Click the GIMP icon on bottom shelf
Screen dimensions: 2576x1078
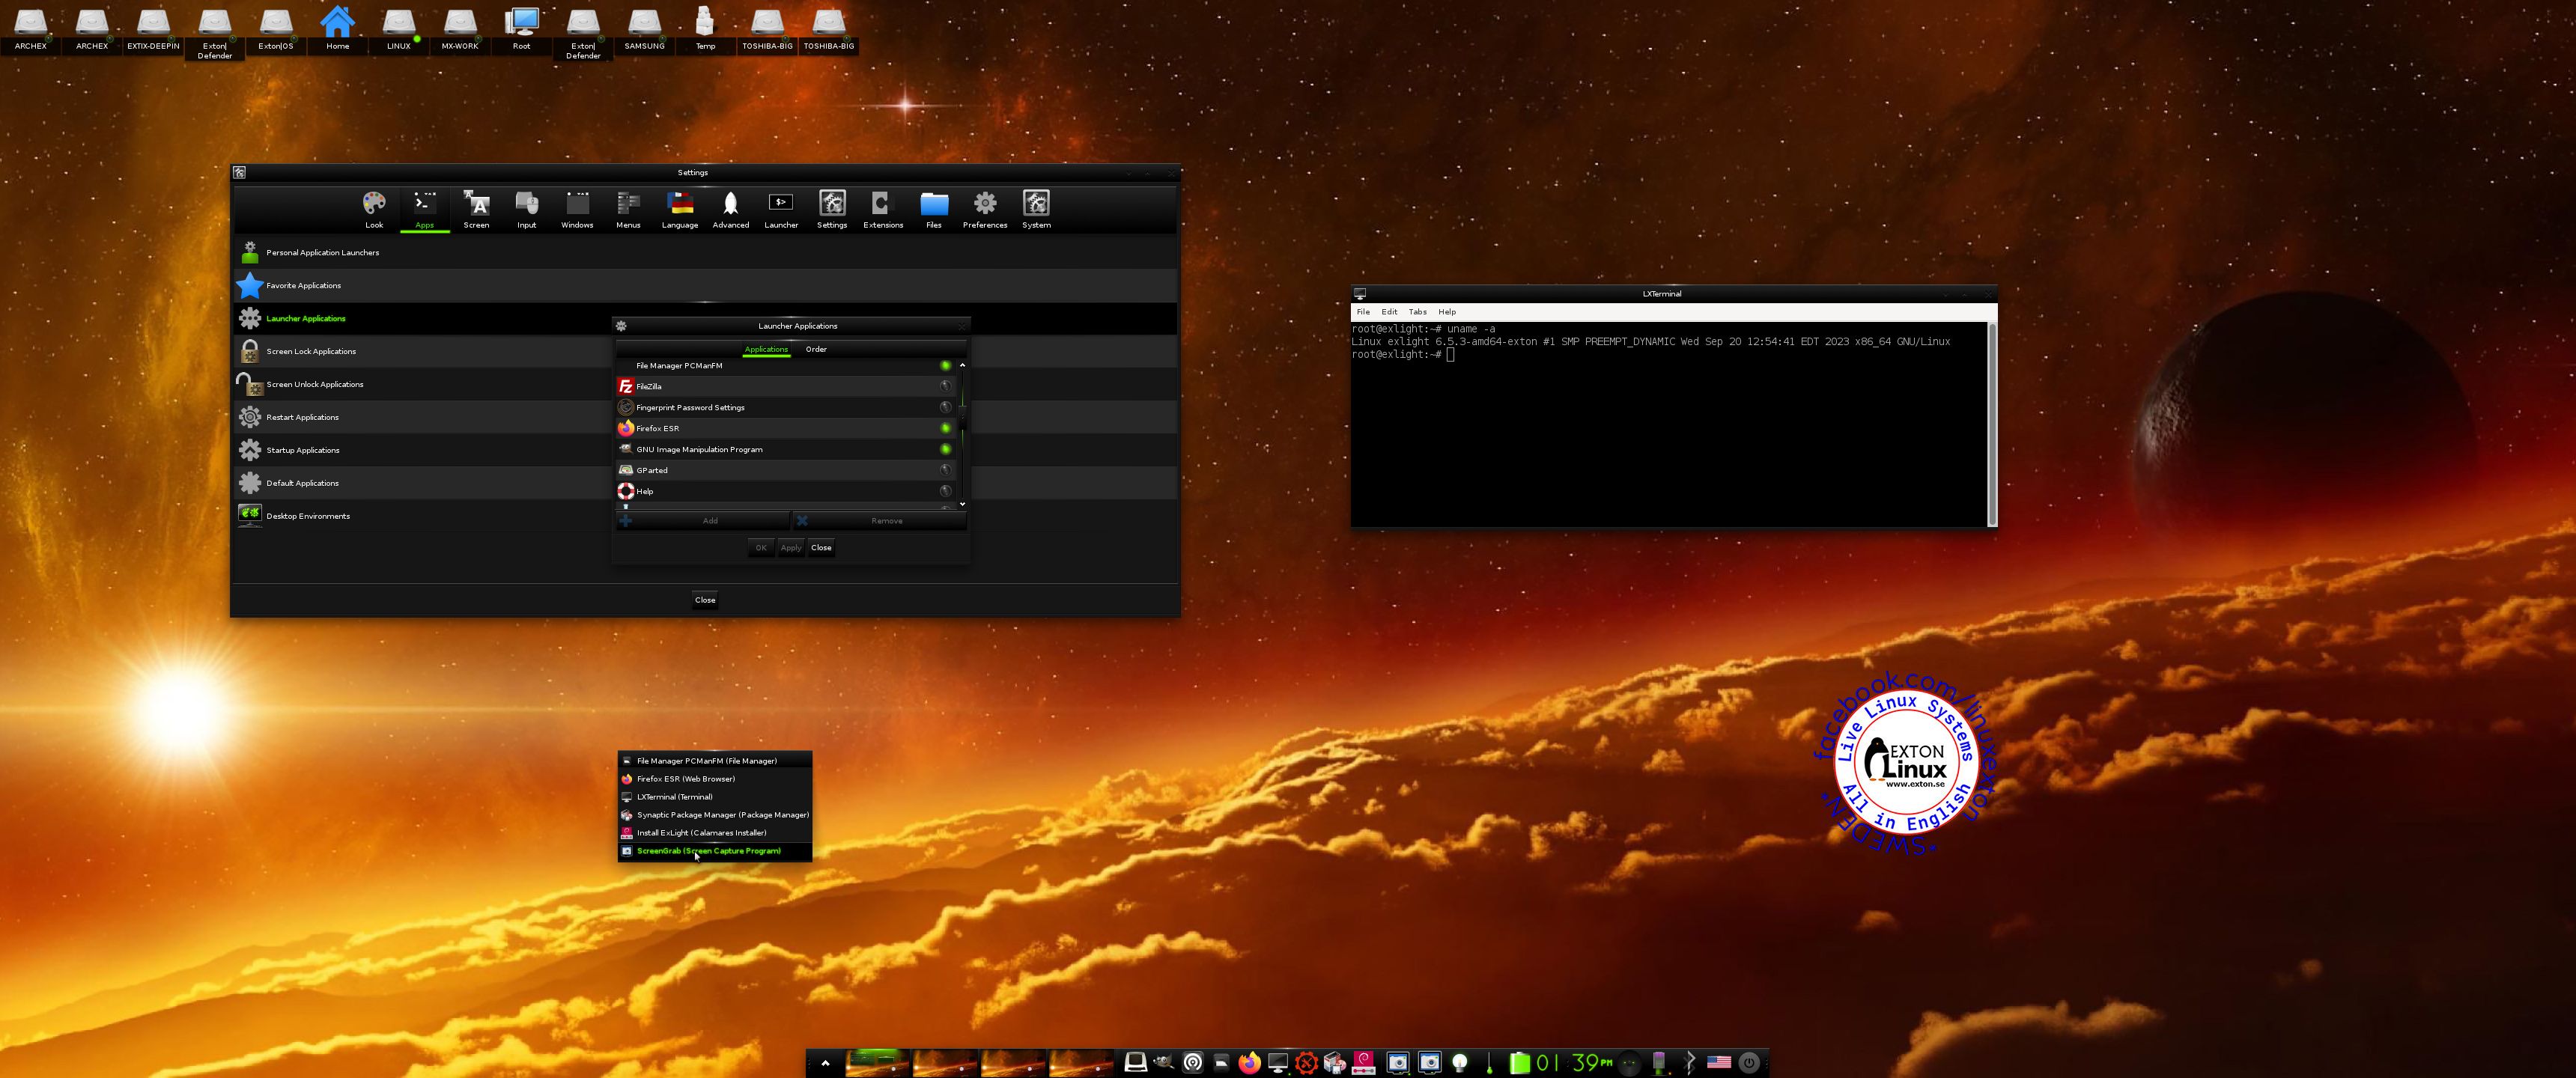pyautogui.click(x=1163, y=1062)
